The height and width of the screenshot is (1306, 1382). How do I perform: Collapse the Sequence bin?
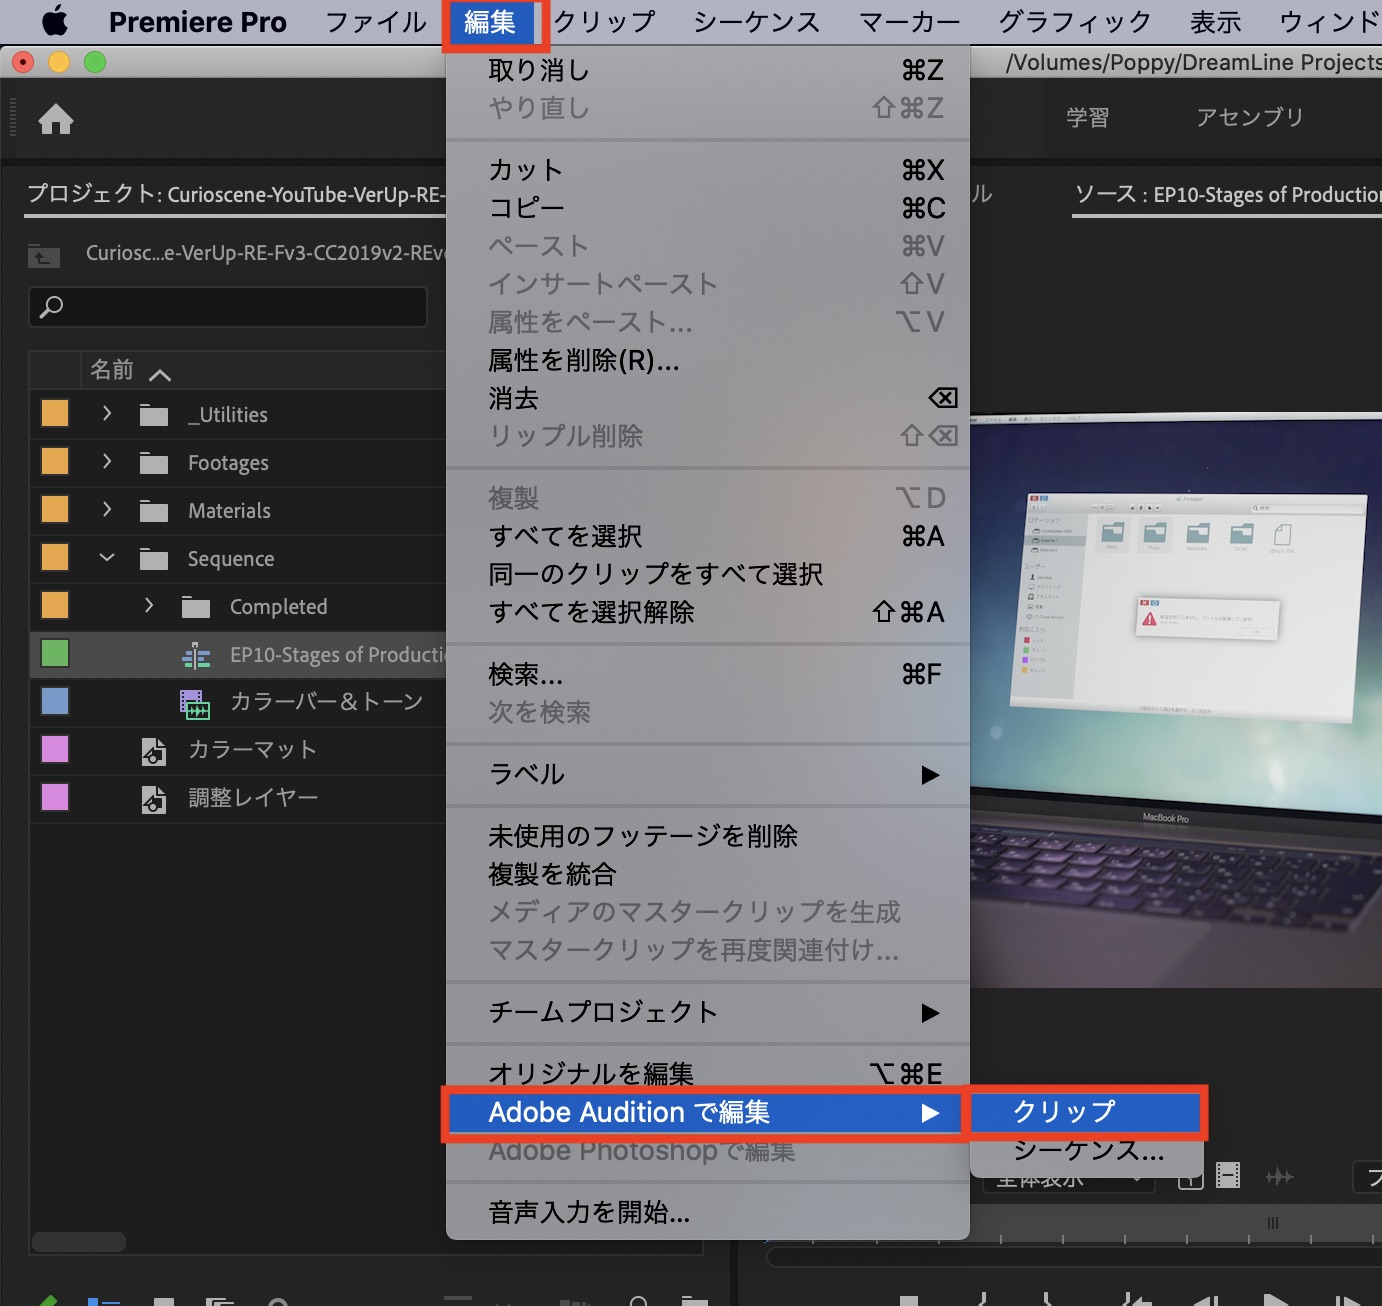[x=107, y=558]
